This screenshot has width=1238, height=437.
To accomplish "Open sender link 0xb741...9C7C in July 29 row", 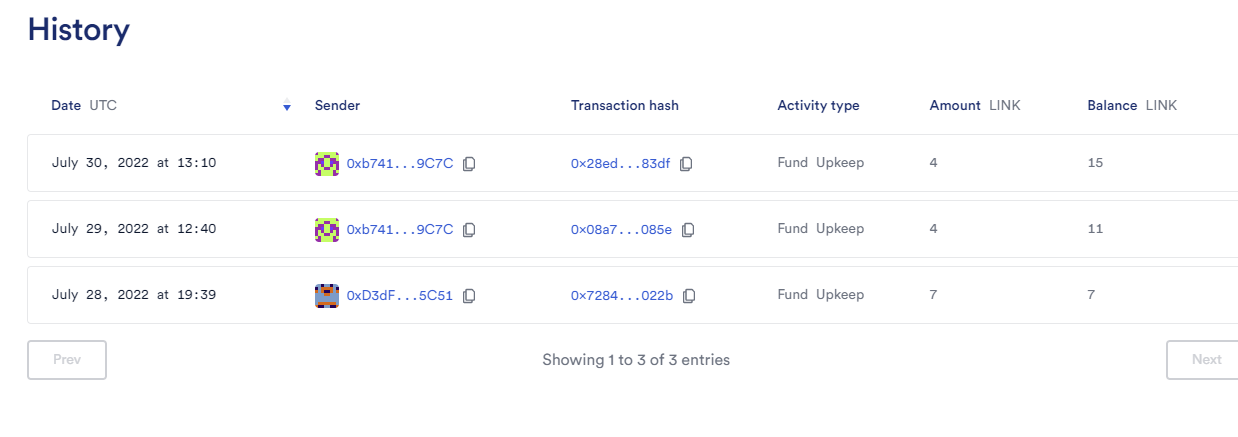I will (400, 229).
